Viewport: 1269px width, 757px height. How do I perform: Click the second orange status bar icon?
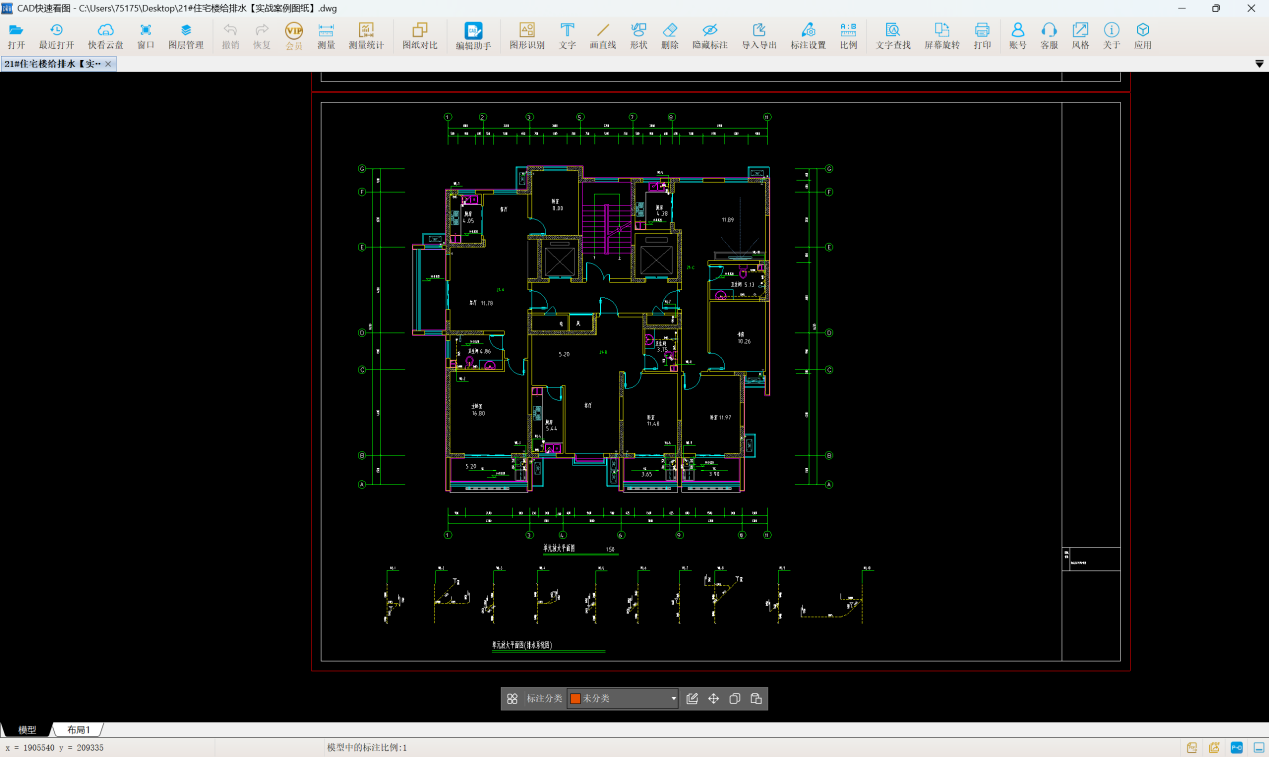click(x=1214, y=748)
